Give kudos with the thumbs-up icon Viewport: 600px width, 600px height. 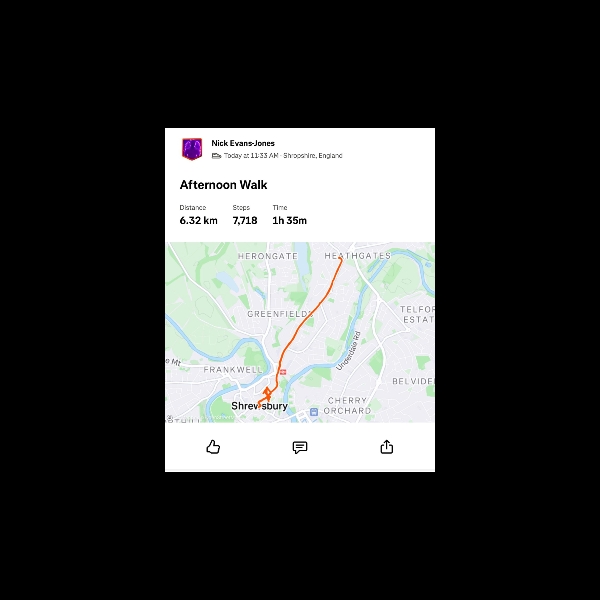[x=213, y=447]
